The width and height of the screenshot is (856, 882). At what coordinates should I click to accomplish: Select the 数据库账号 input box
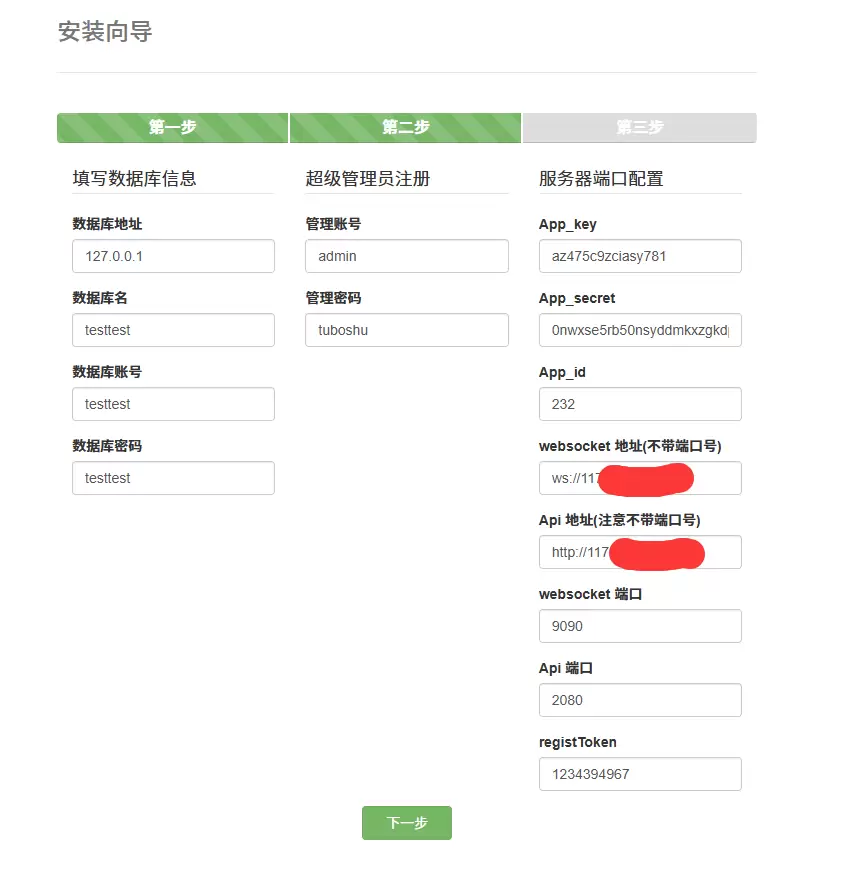pos(173,404)
